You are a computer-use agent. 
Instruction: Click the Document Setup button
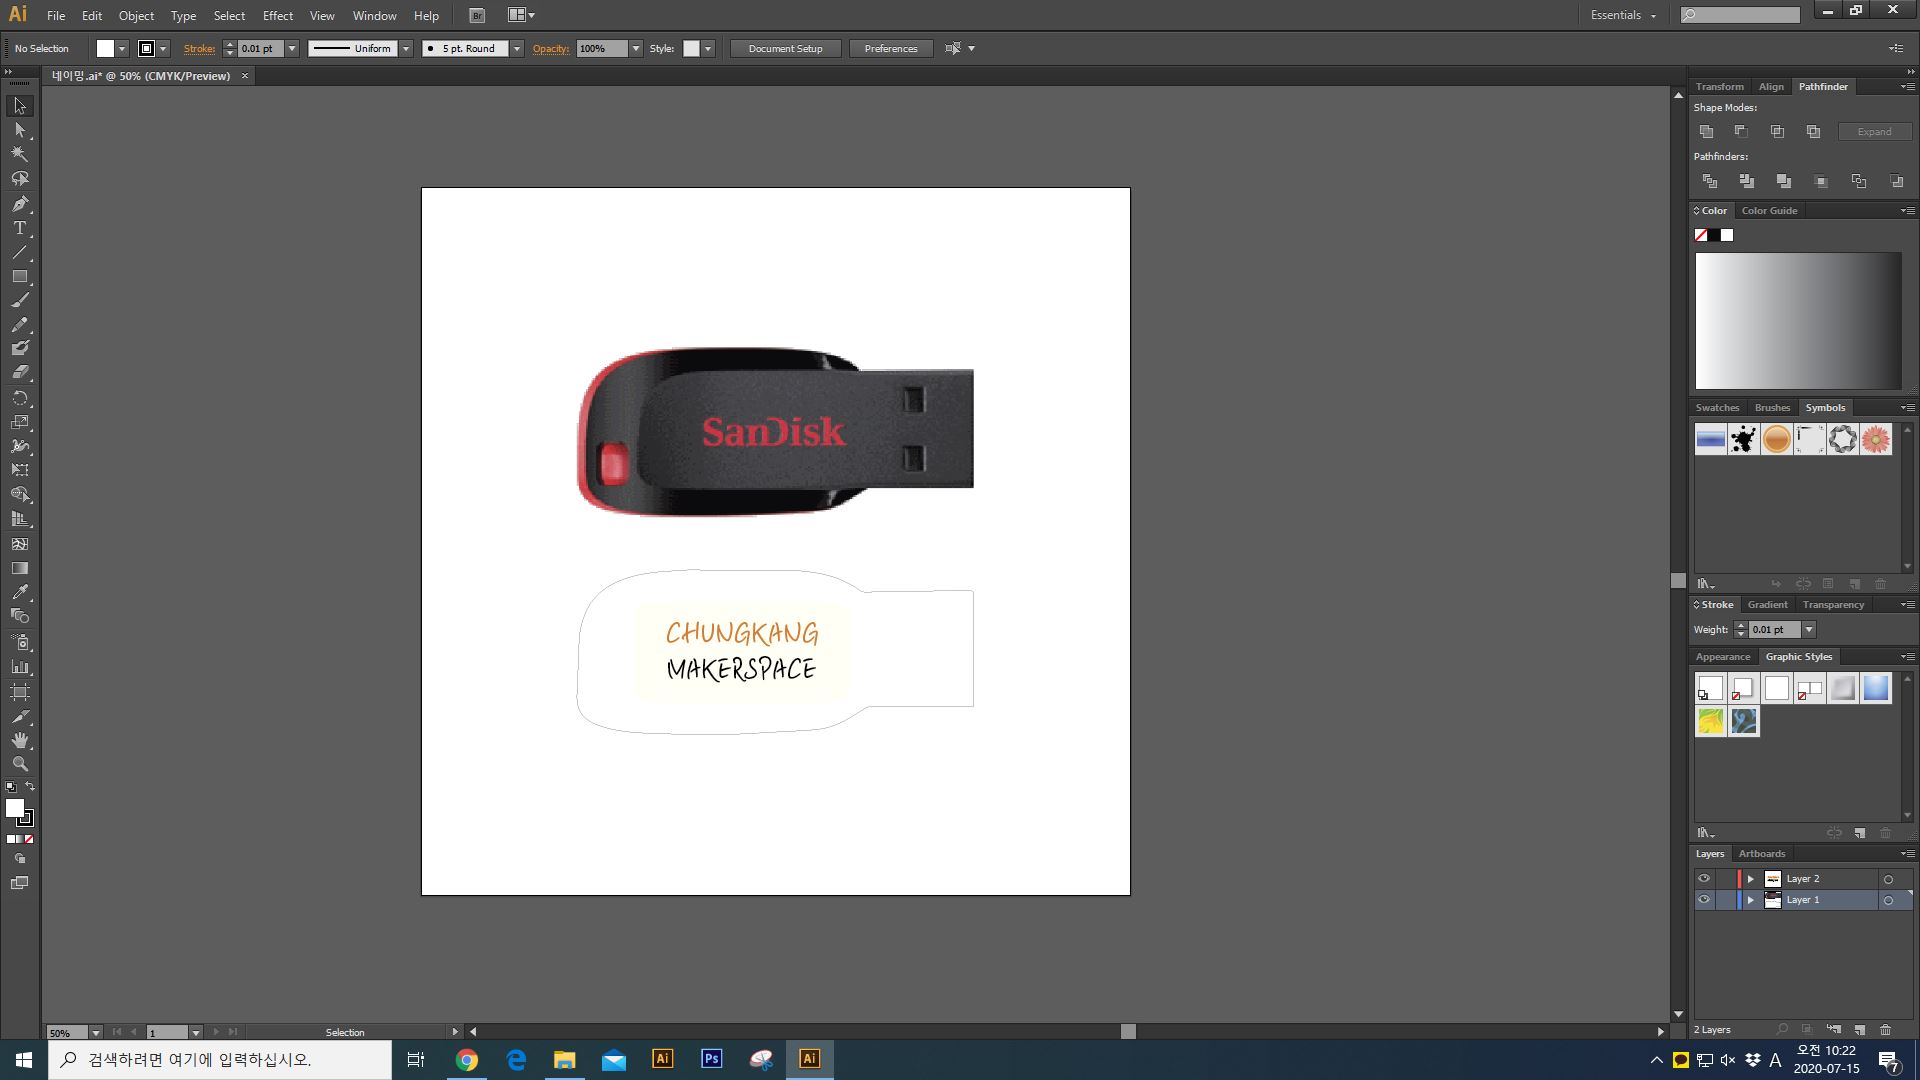tap(785, 48)
